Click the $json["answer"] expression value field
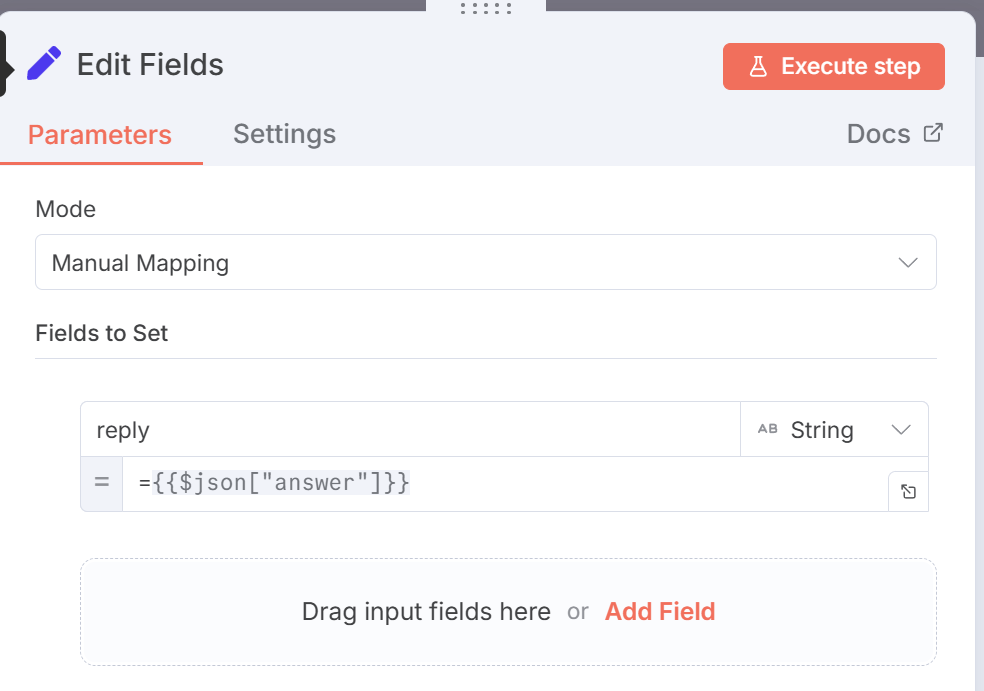Viewport: 984px width, 691px height. click(x=500, y=484)
